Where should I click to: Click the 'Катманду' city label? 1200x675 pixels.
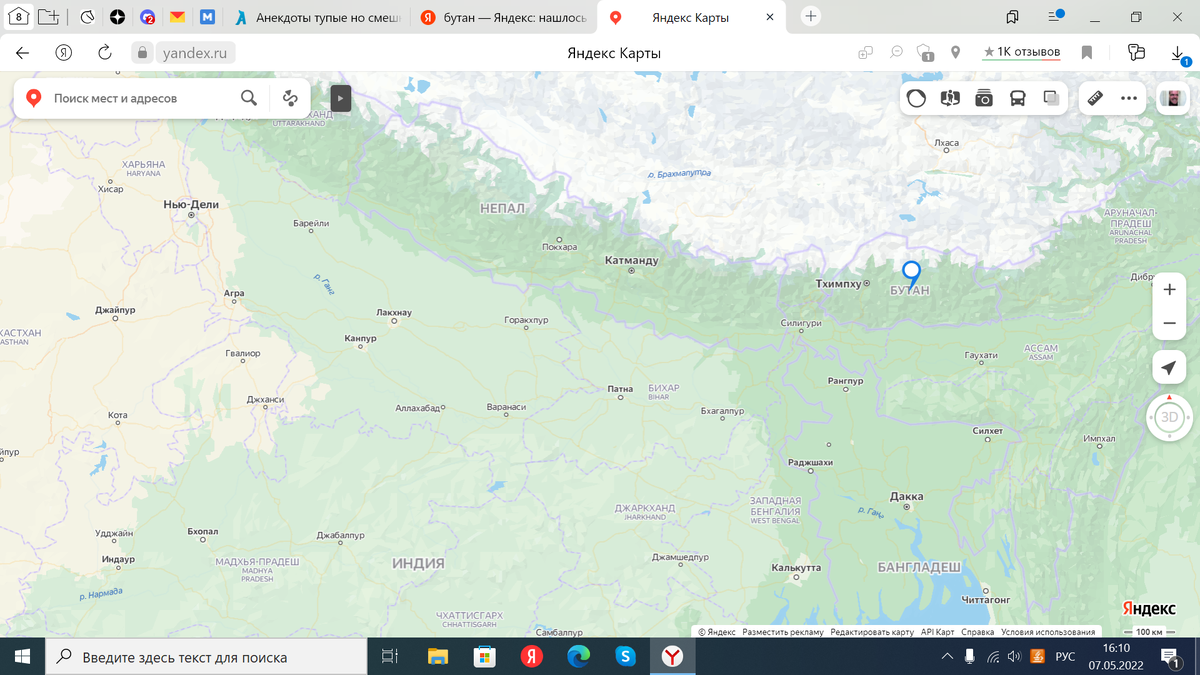pos(632,261)
